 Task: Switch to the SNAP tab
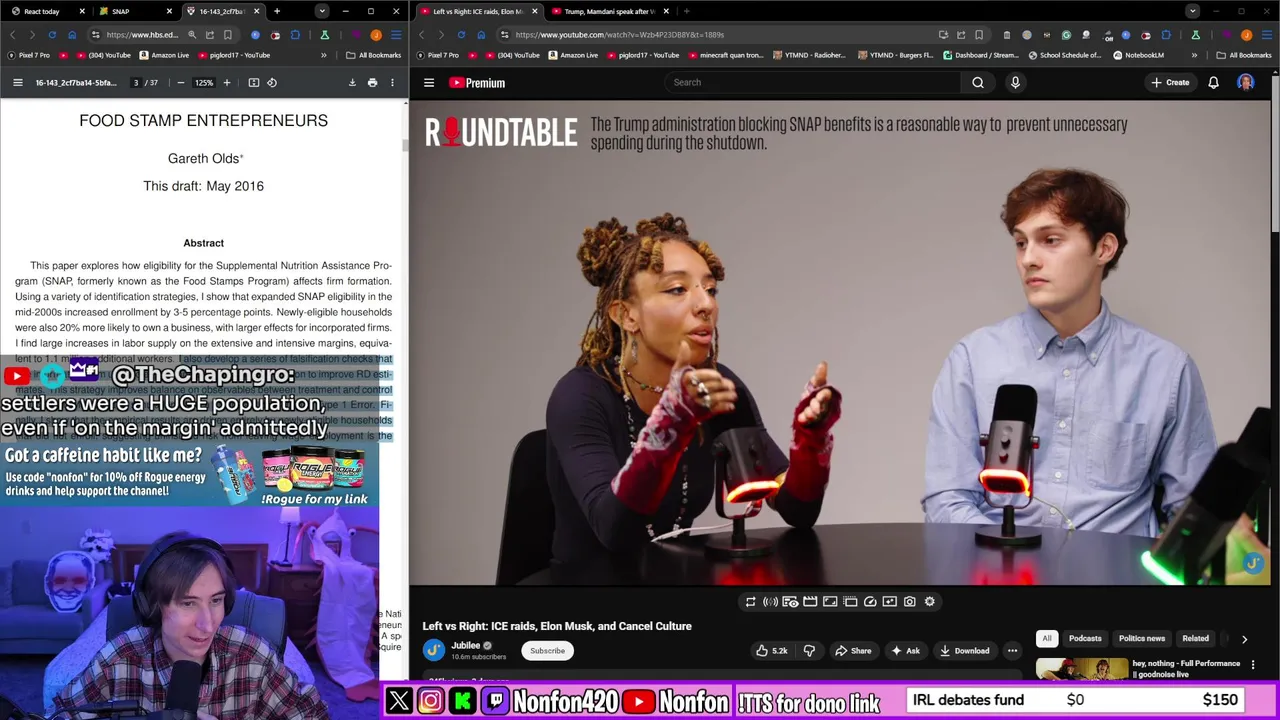pos(135,11)
